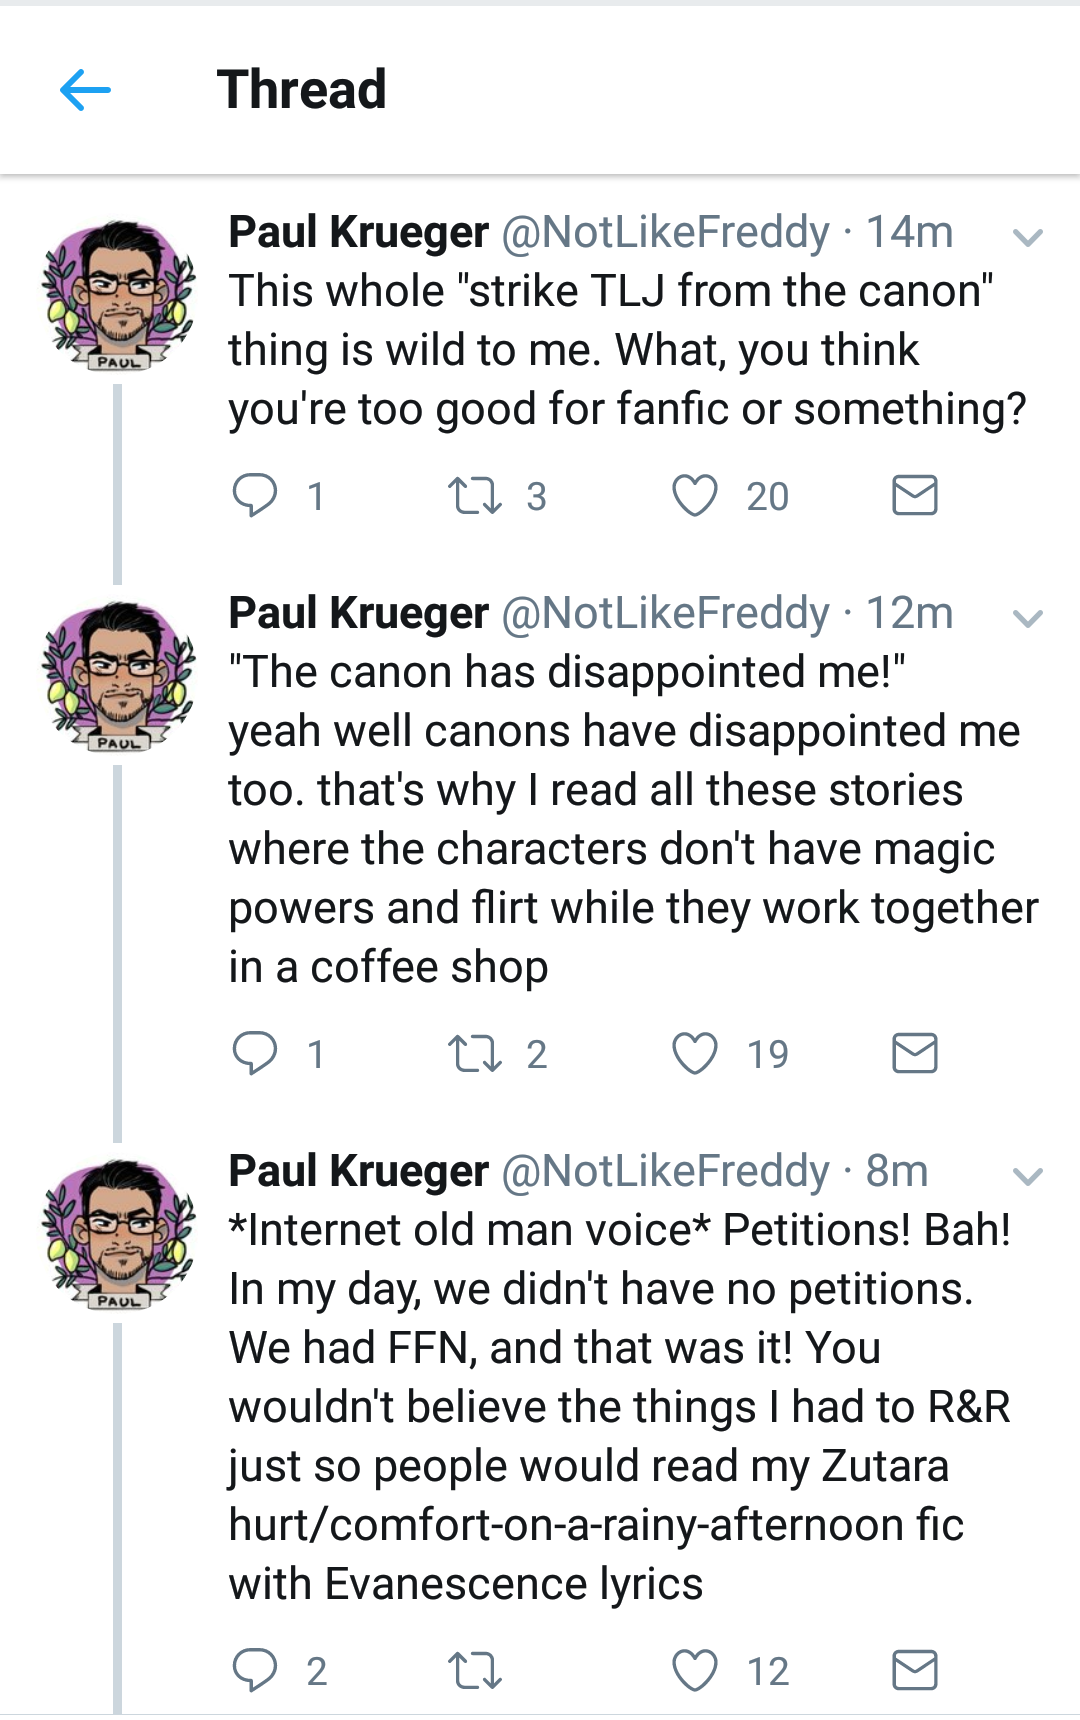Like the tweet with 19 likes
The width and height of the screenshot is (1080, 1720).
point(694,1054)
